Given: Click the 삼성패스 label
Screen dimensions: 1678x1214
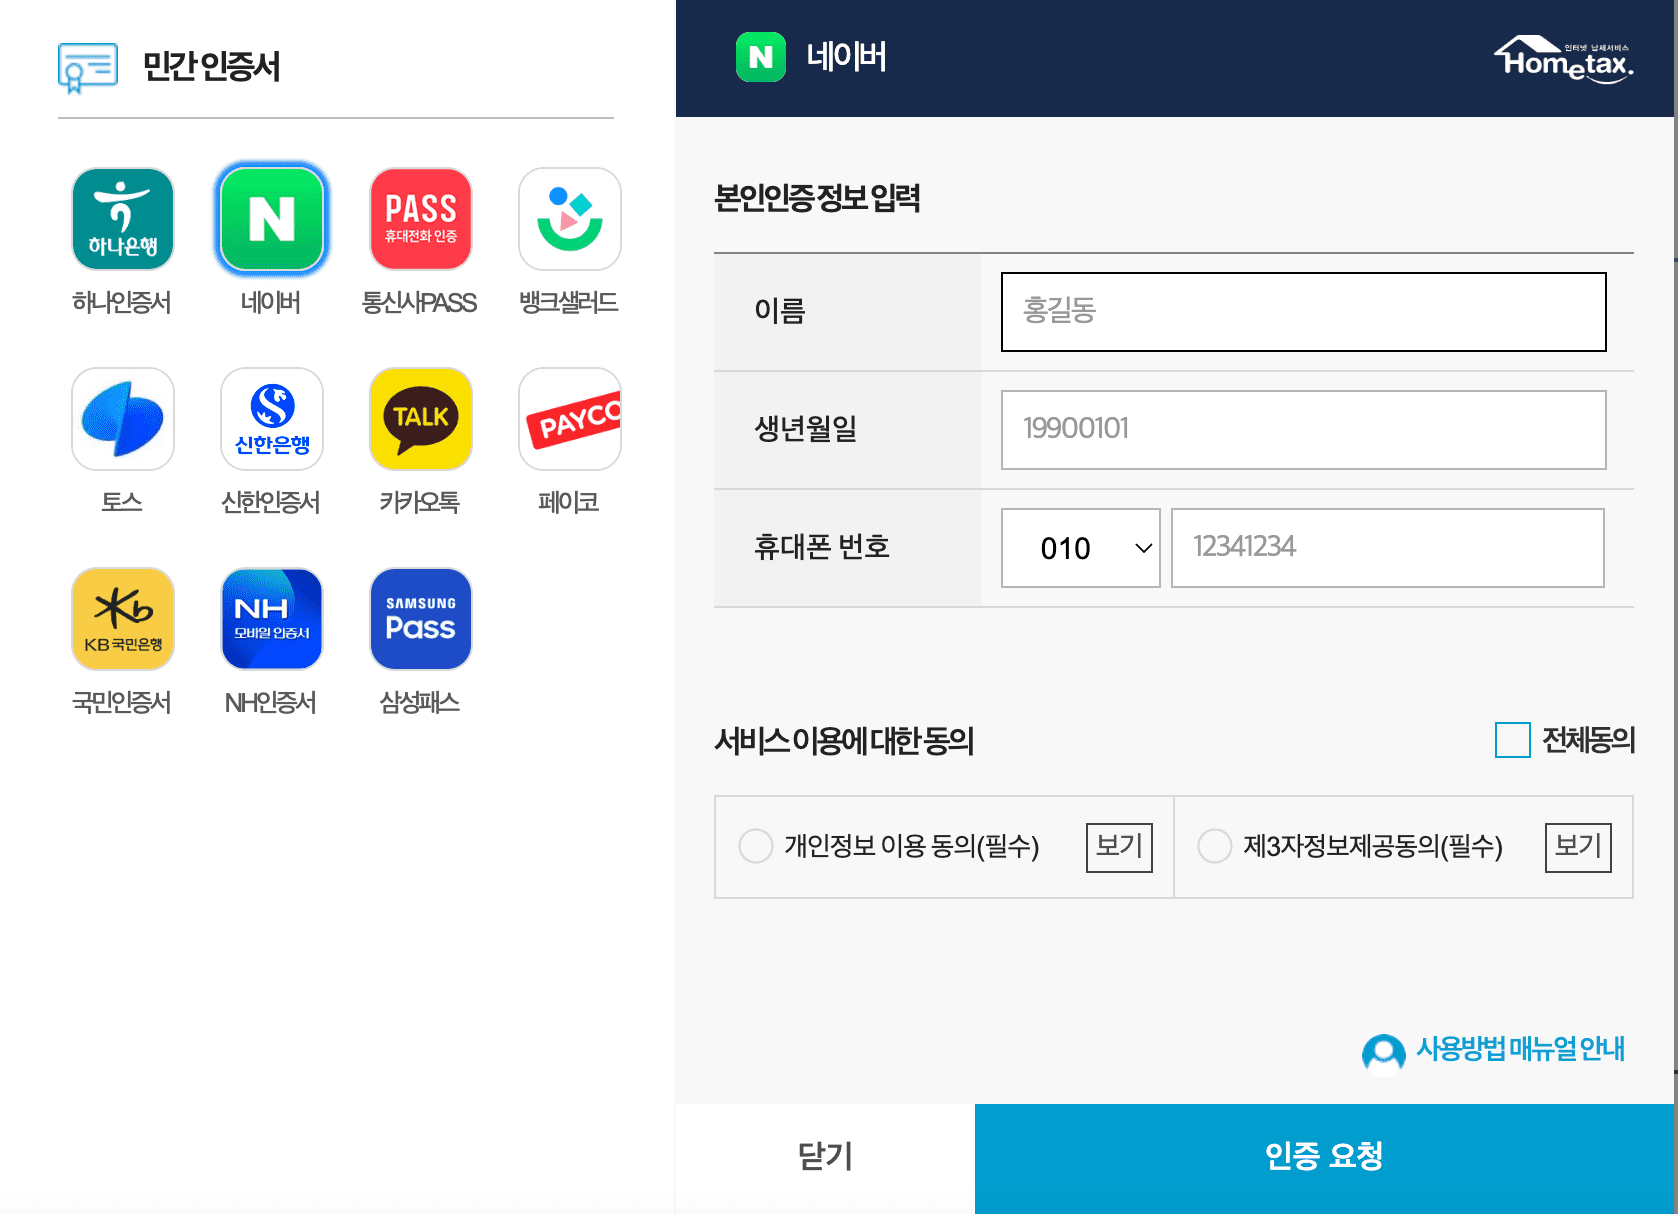Looking at the screenshot, I should point(419,703).
